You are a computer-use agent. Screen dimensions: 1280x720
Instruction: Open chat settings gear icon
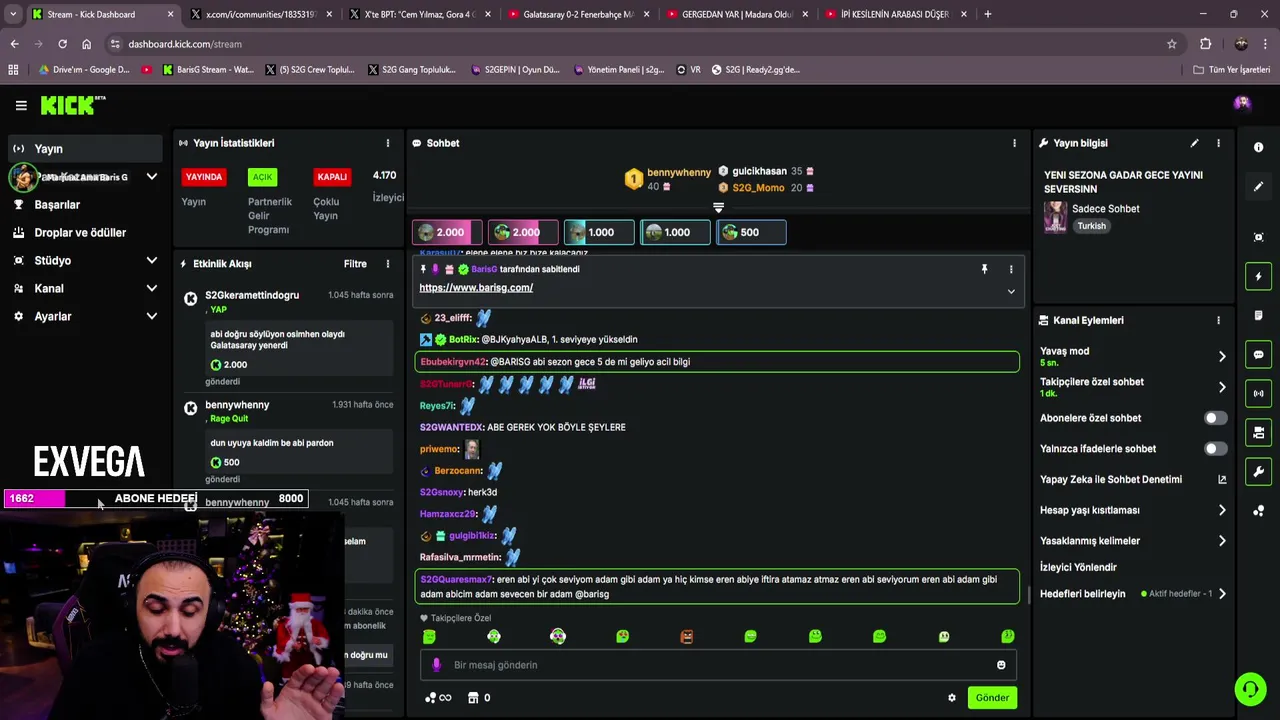(952, 698)
